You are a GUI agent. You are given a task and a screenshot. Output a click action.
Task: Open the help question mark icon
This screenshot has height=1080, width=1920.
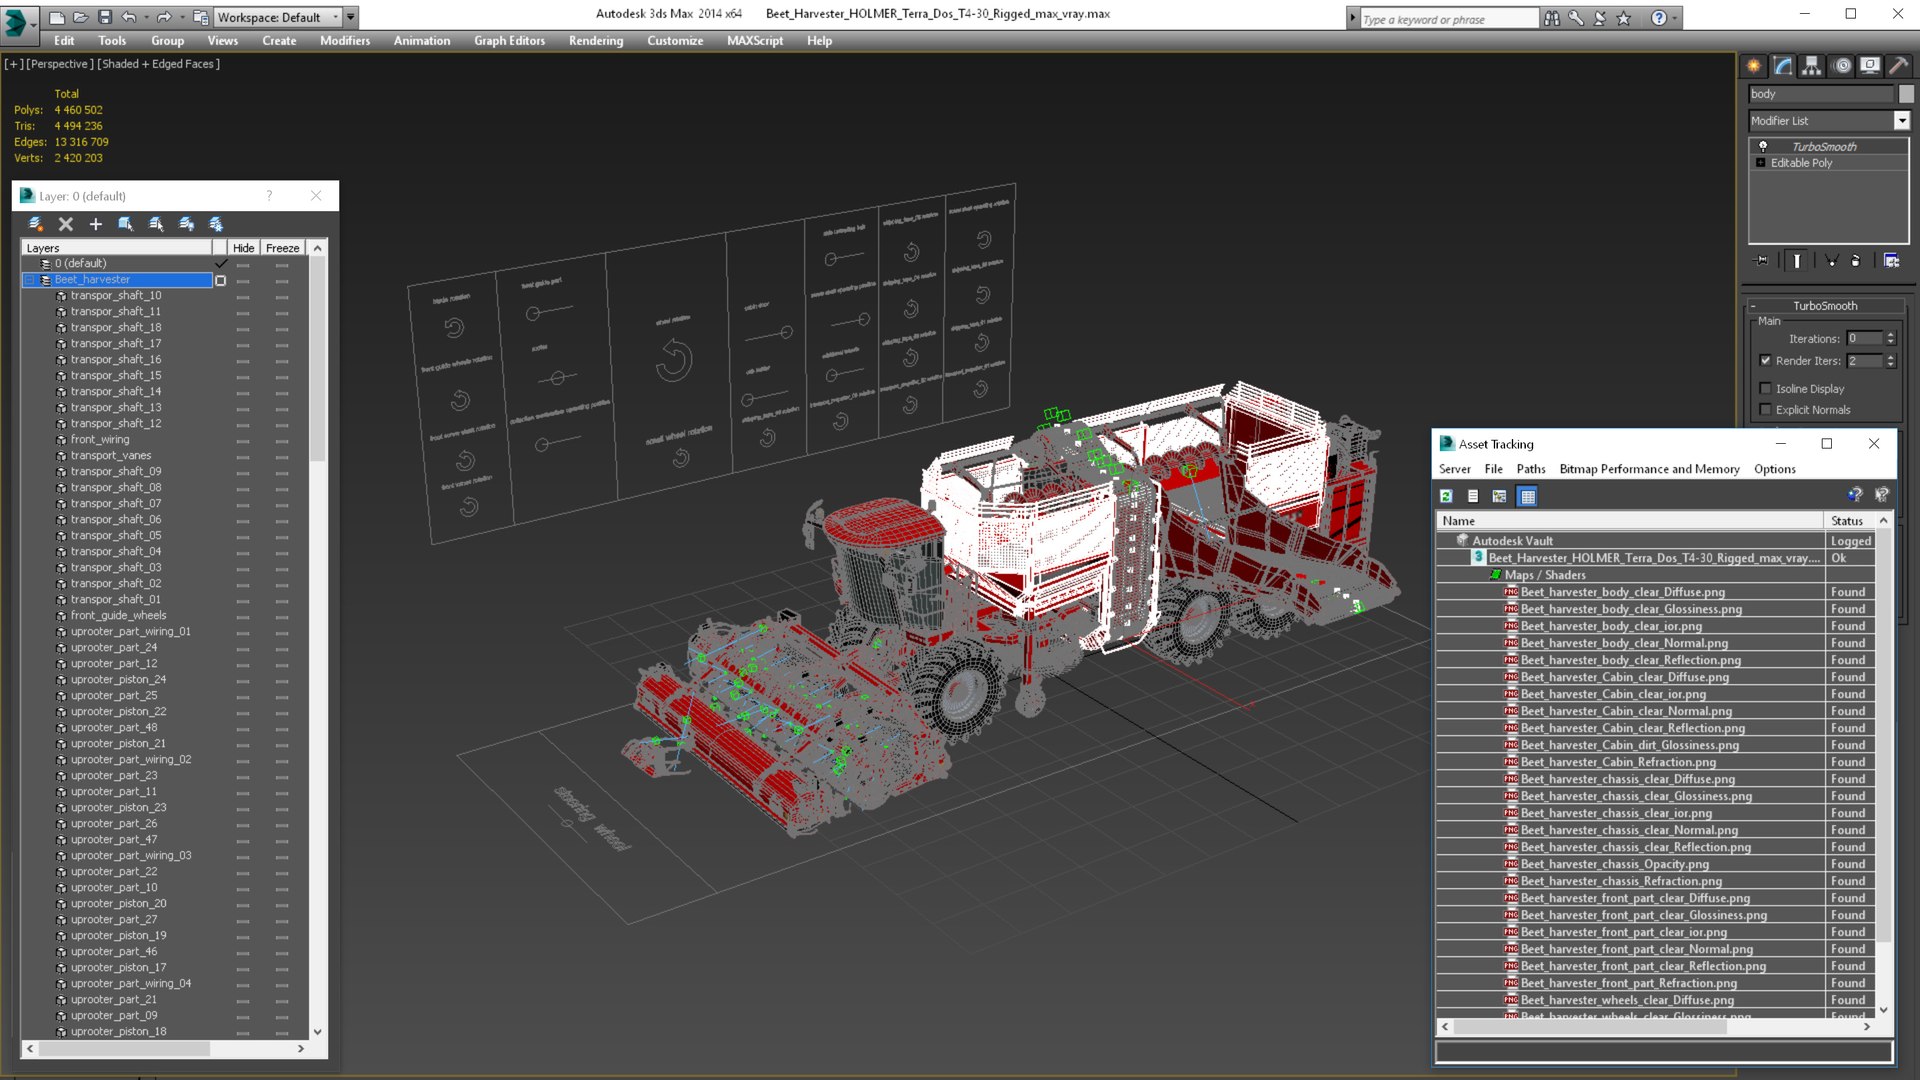pos(1659,18)
